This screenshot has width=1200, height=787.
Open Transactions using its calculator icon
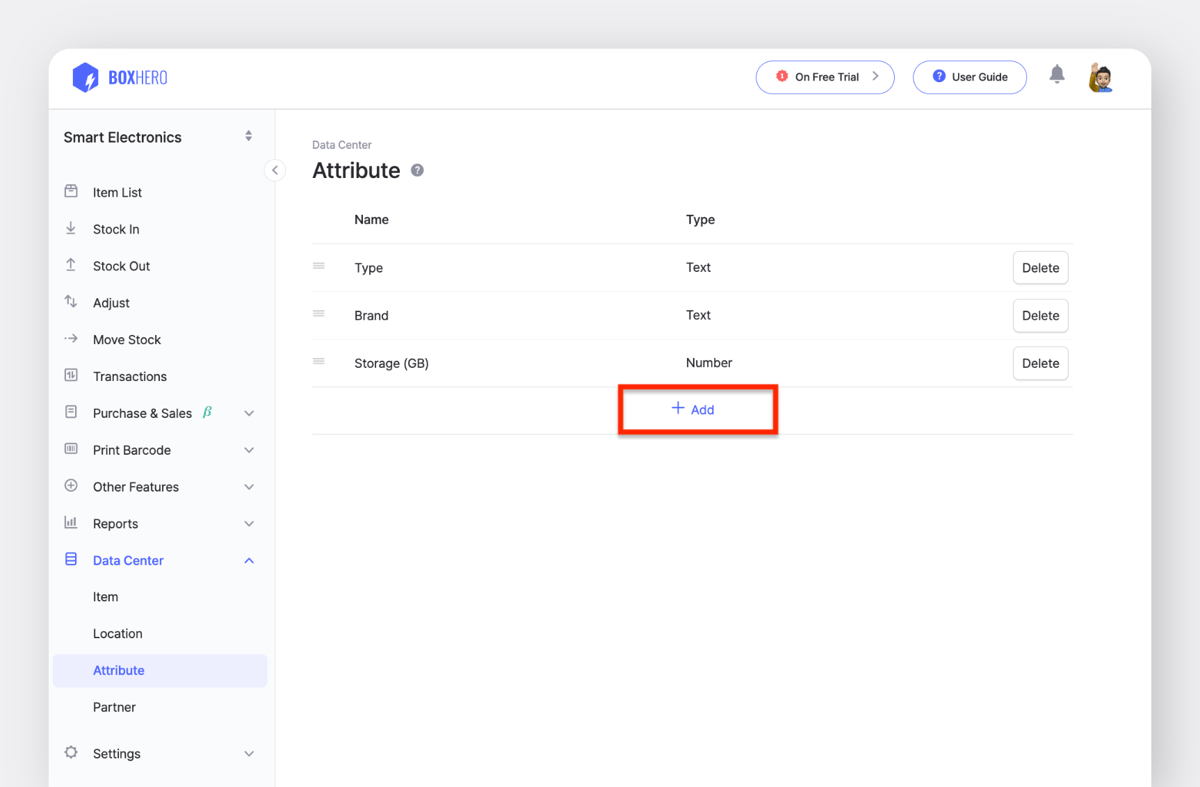(x=70, y=376)
